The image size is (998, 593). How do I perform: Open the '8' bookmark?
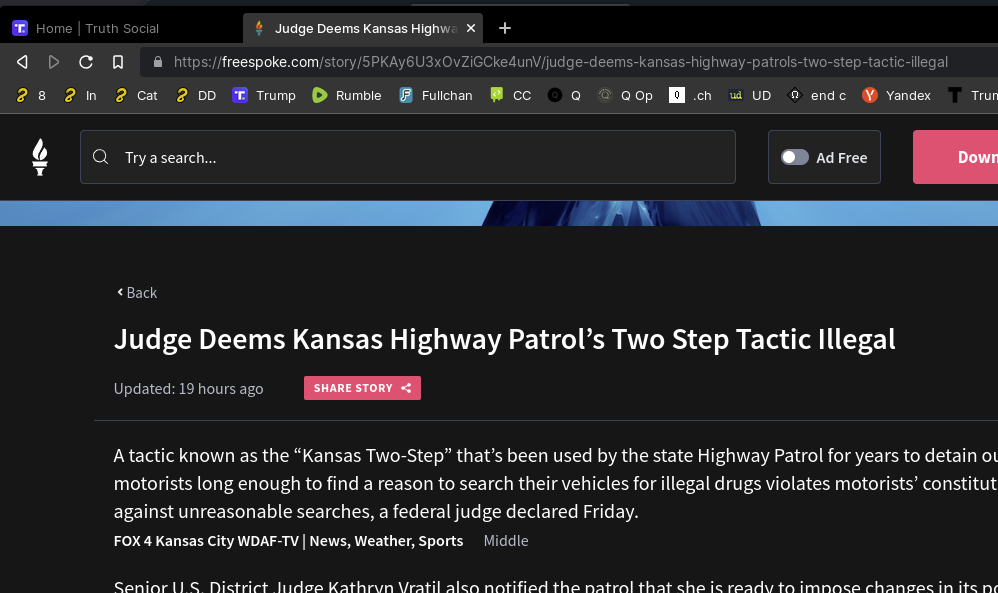tap(31, 95)
